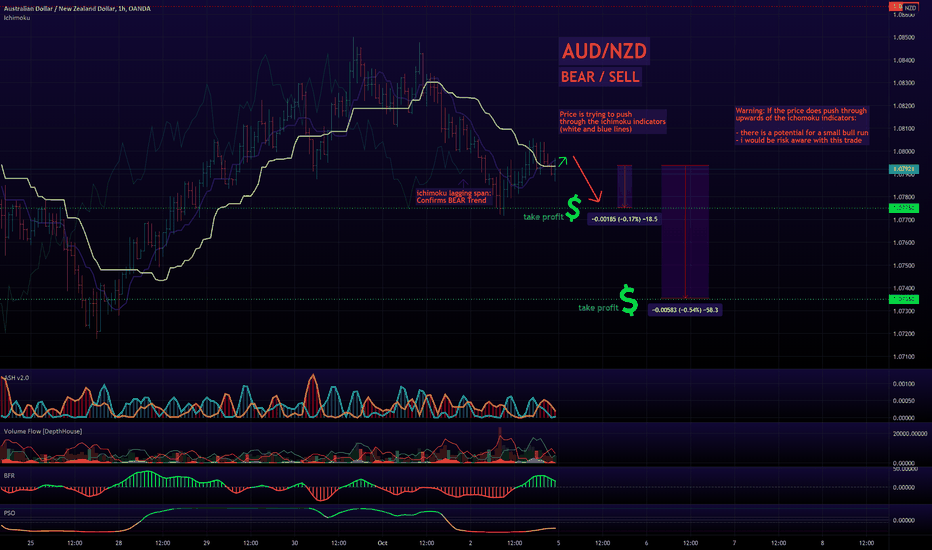Select the small short-position box near 1.07750

pyautogui.click(x=624, y=186)
